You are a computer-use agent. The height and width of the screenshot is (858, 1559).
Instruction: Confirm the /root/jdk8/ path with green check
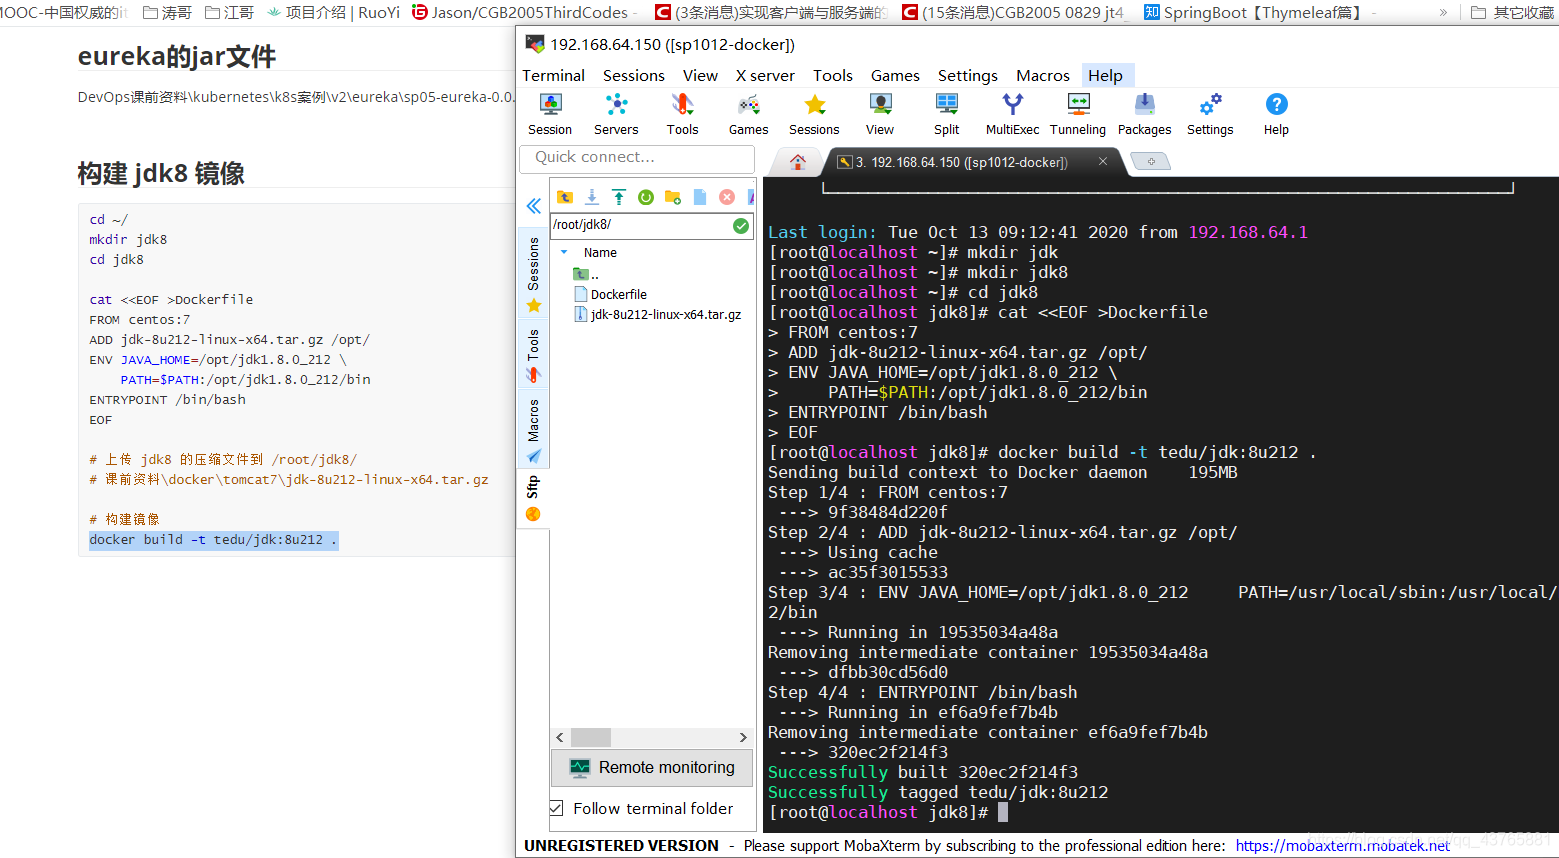pos(741,226)
